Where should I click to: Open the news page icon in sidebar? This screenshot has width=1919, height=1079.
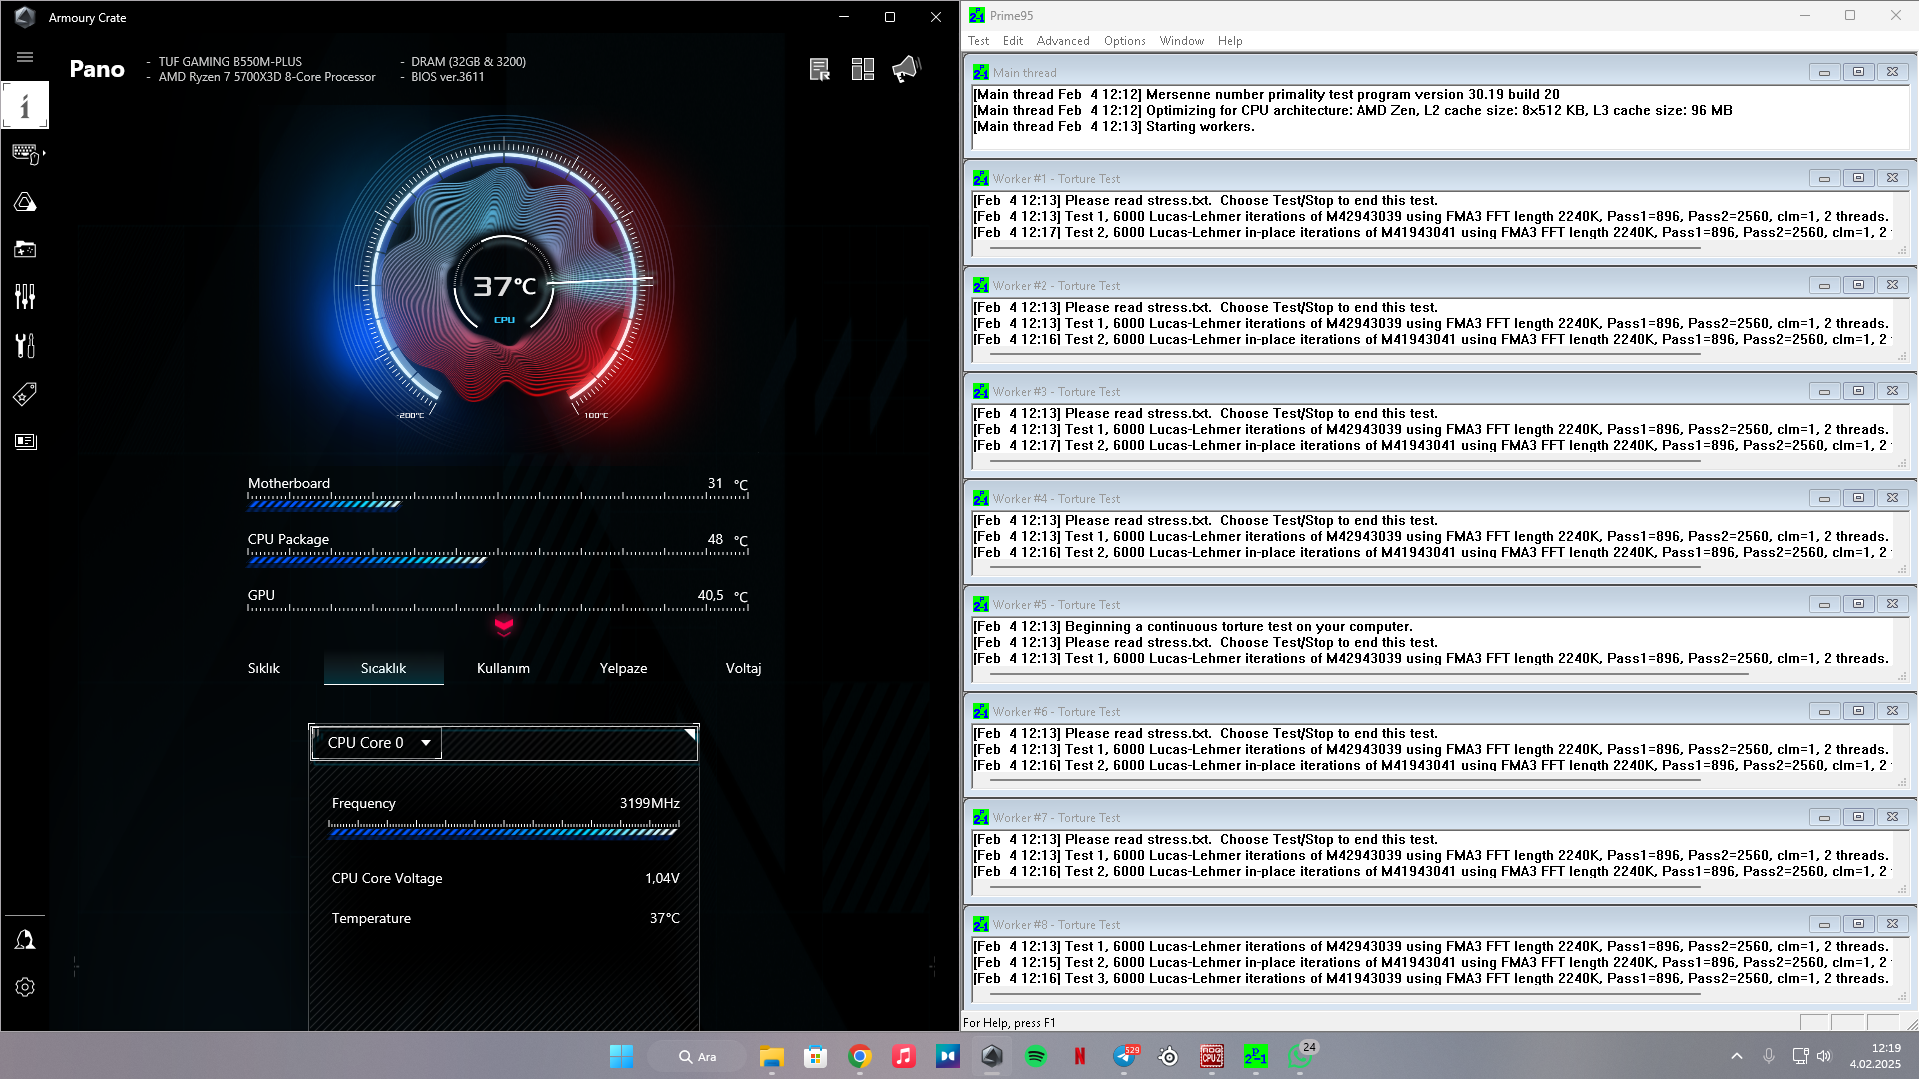pos(25,441)
